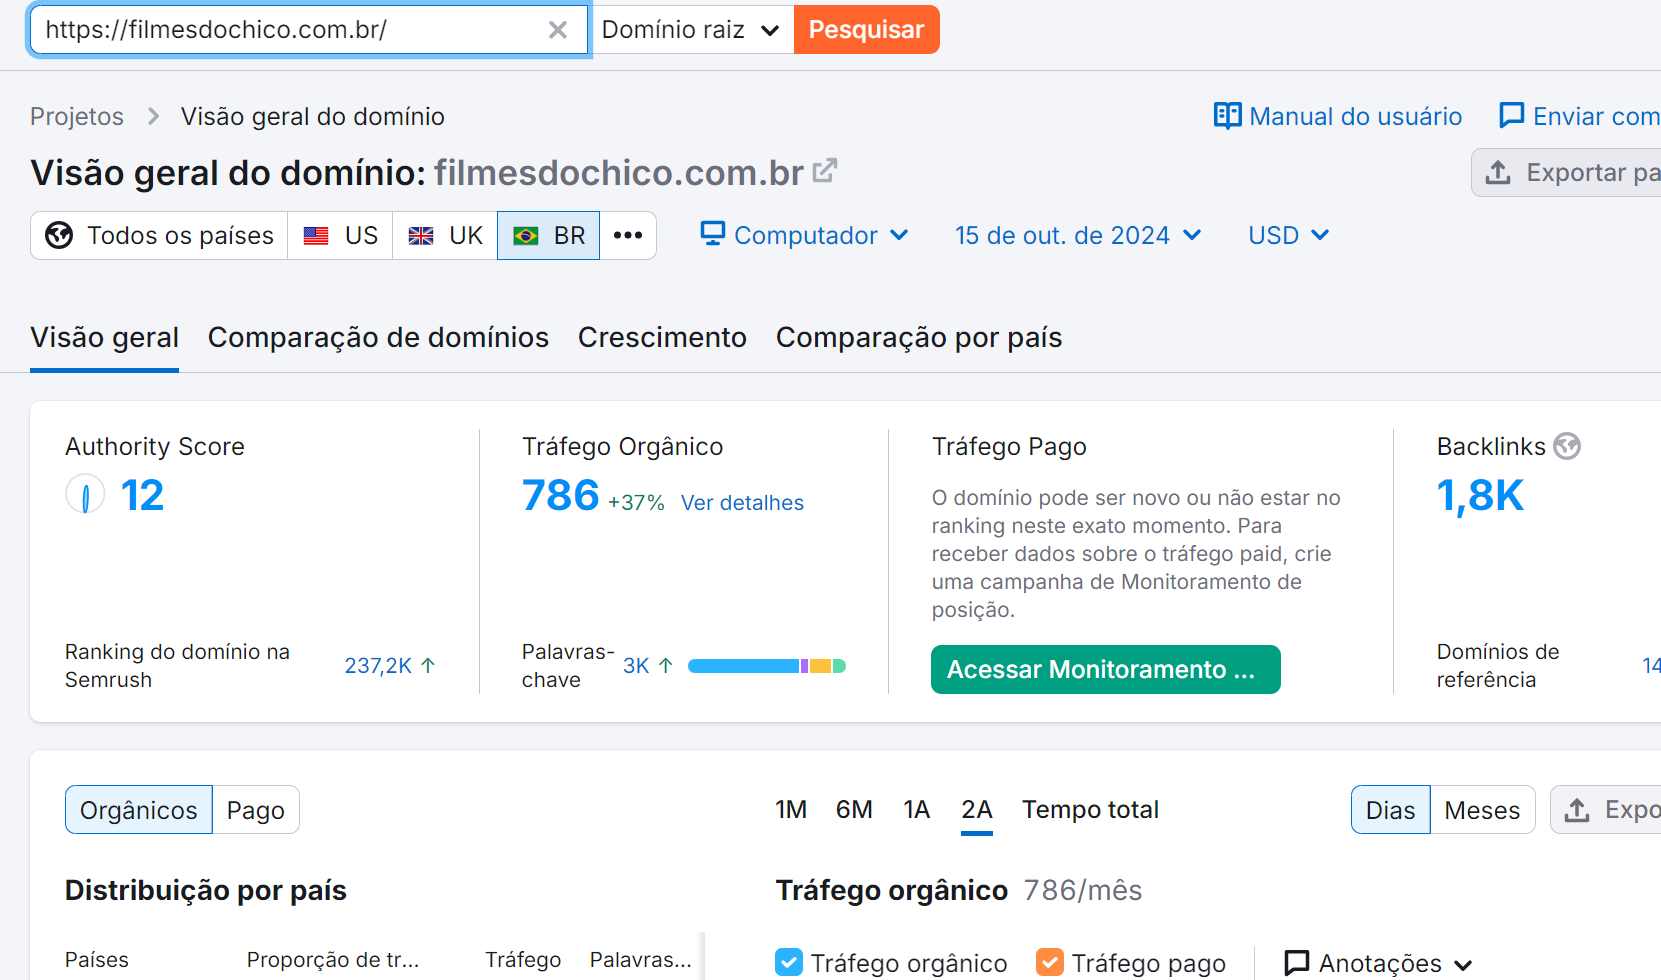The width and height of the screenshot is (1661, 980).
Task: Switch to Comparação por país tab
Action: pyautogui.click(x=919, y=338)
